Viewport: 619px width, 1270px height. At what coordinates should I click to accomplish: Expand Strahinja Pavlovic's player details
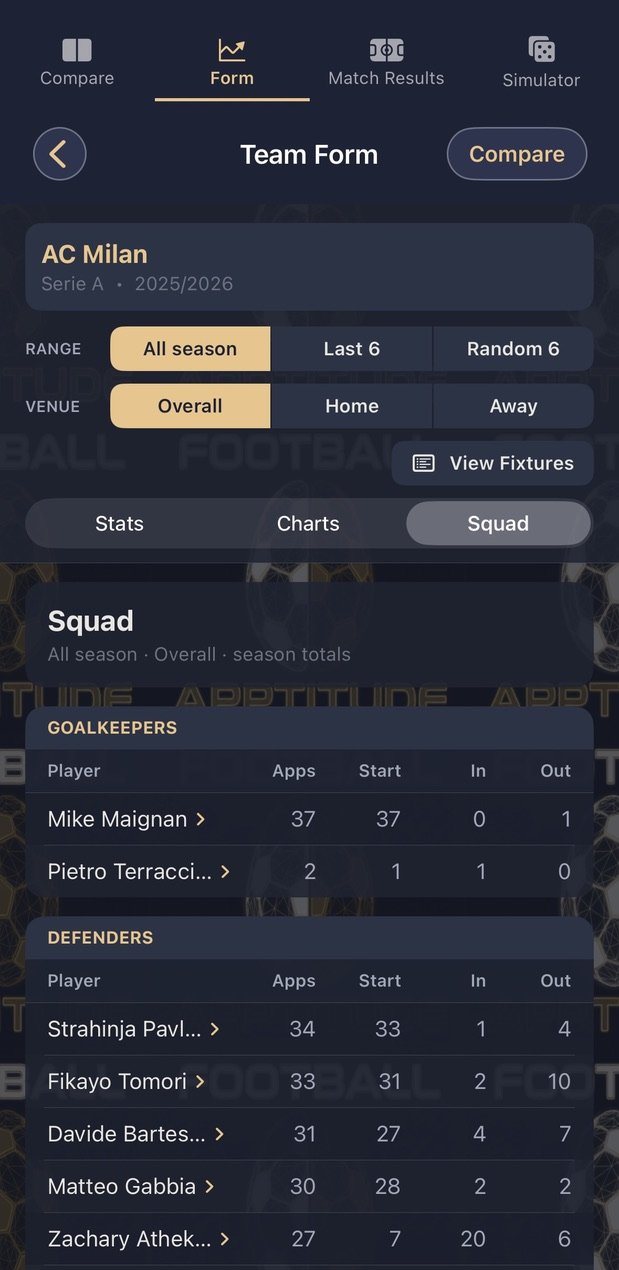(134, 1029)
